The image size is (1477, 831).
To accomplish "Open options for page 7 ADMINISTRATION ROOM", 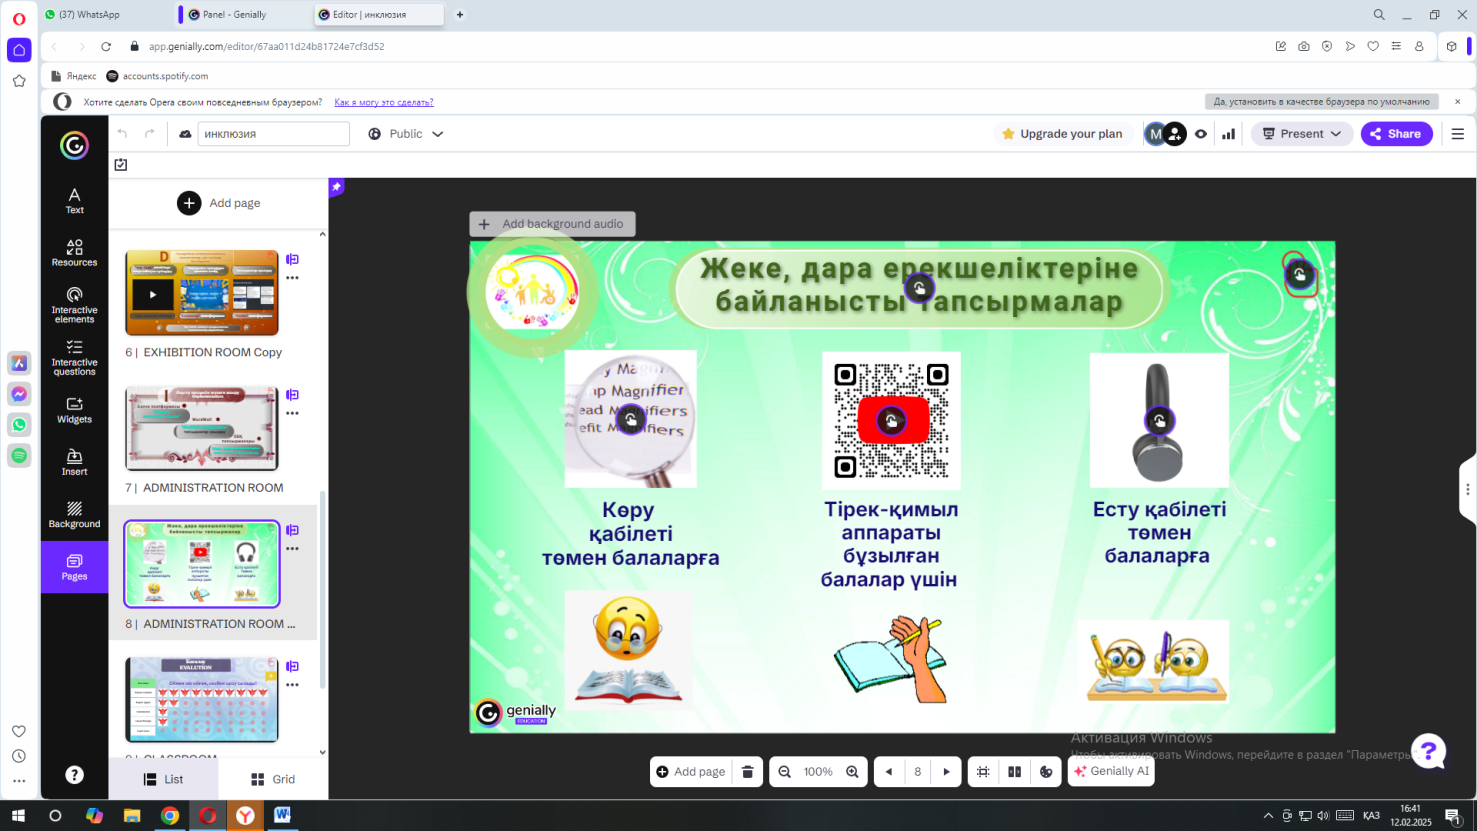I will pyautogui.click(x=292, y=413).
